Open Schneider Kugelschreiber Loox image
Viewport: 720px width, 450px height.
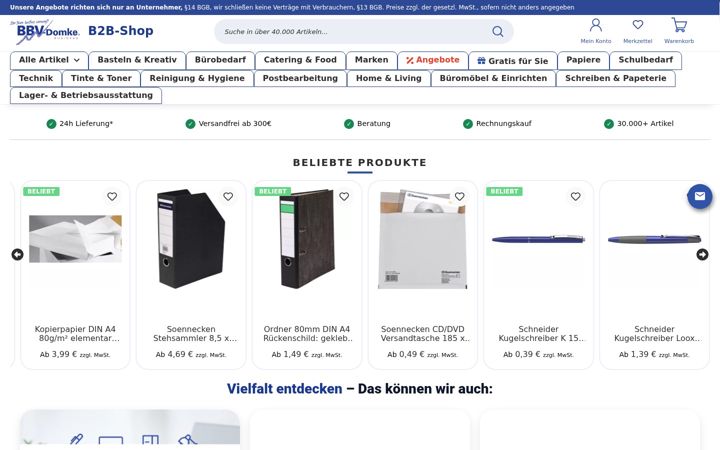[654, 239]
